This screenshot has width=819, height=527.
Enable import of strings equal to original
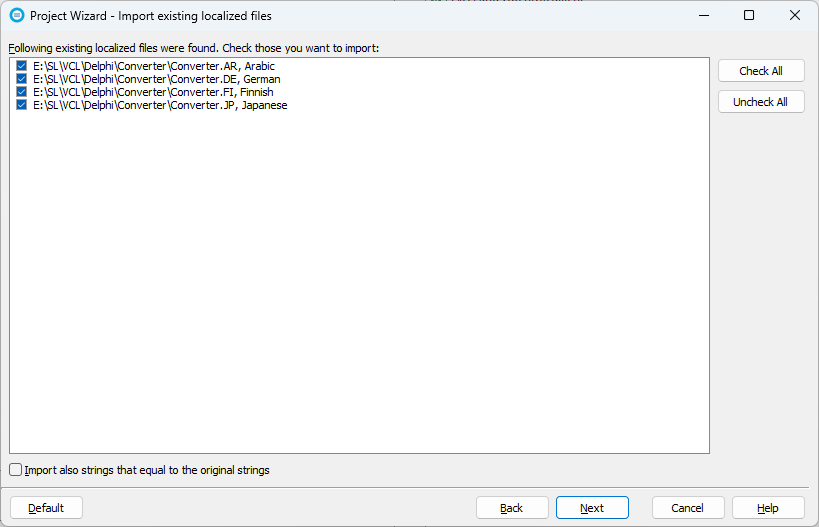(16, 469)
